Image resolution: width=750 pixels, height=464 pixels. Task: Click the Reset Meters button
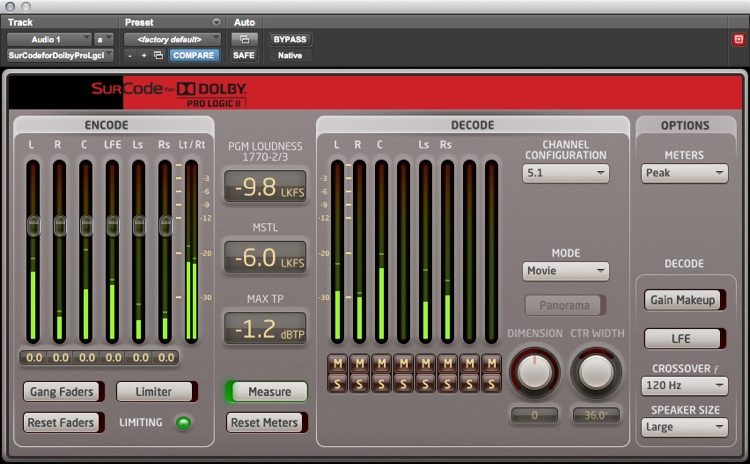[x=266, y=423]
